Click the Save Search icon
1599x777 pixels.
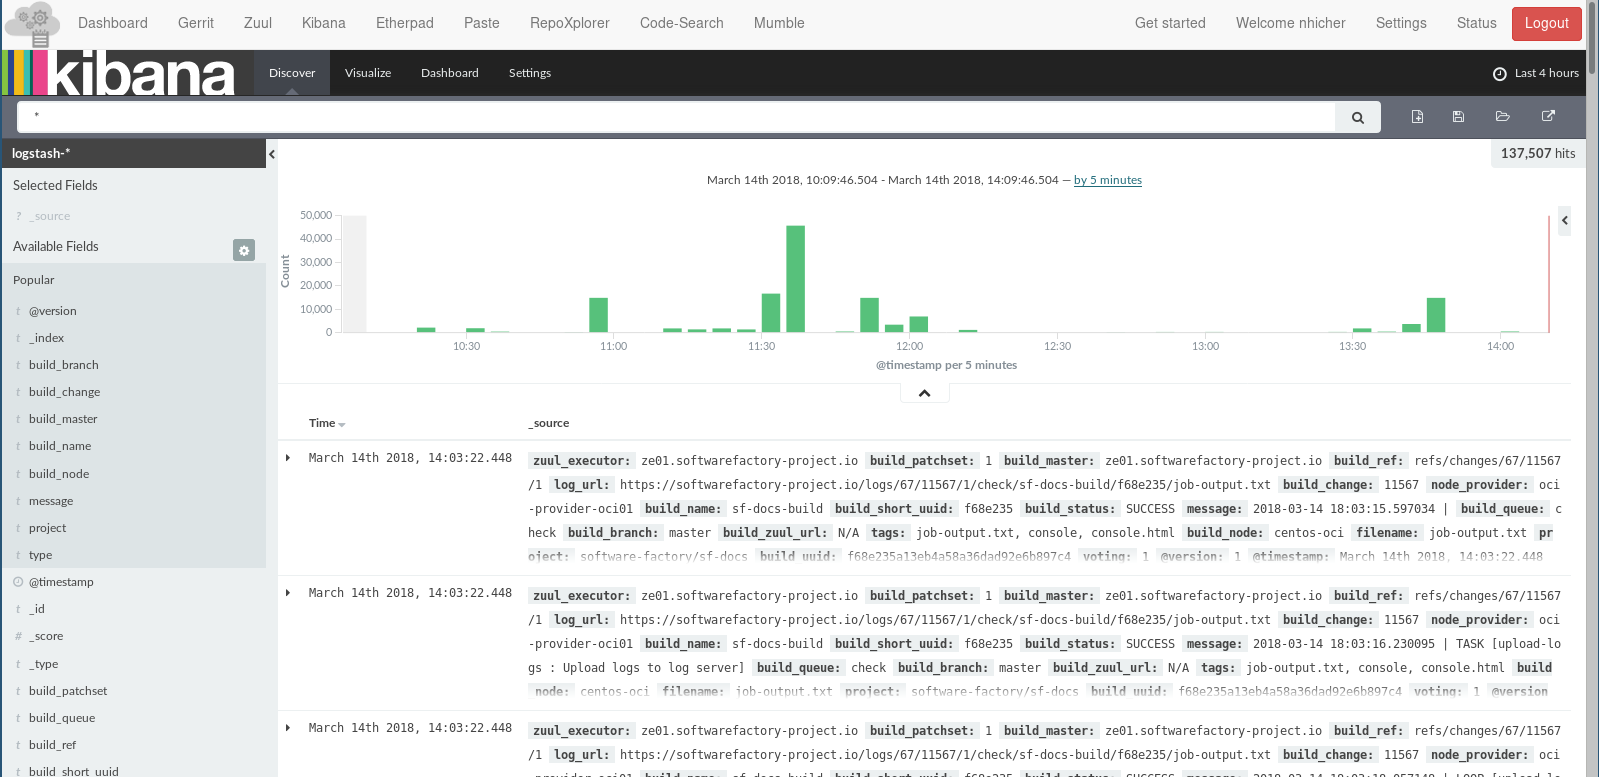coord(1458,117)
